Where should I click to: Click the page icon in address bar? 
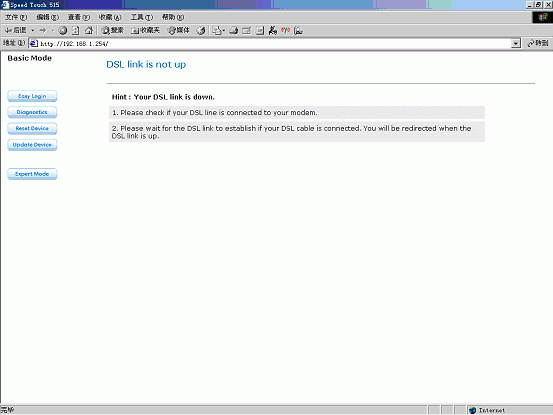[34, 43]
